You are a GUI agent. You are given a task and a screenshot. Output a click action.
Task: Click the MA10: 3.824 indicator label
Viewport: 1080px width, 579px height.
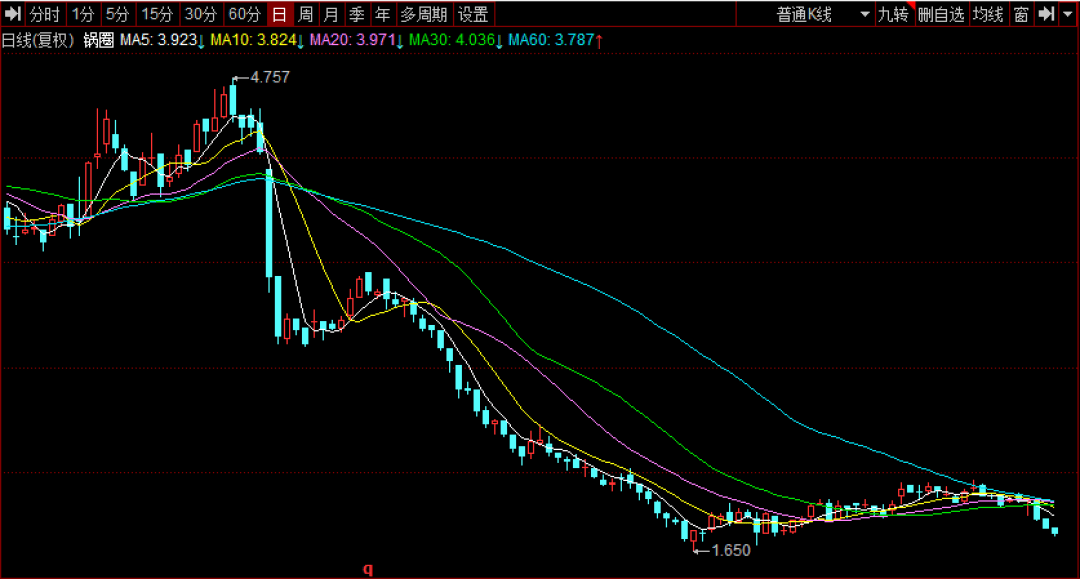click(258, 40)
